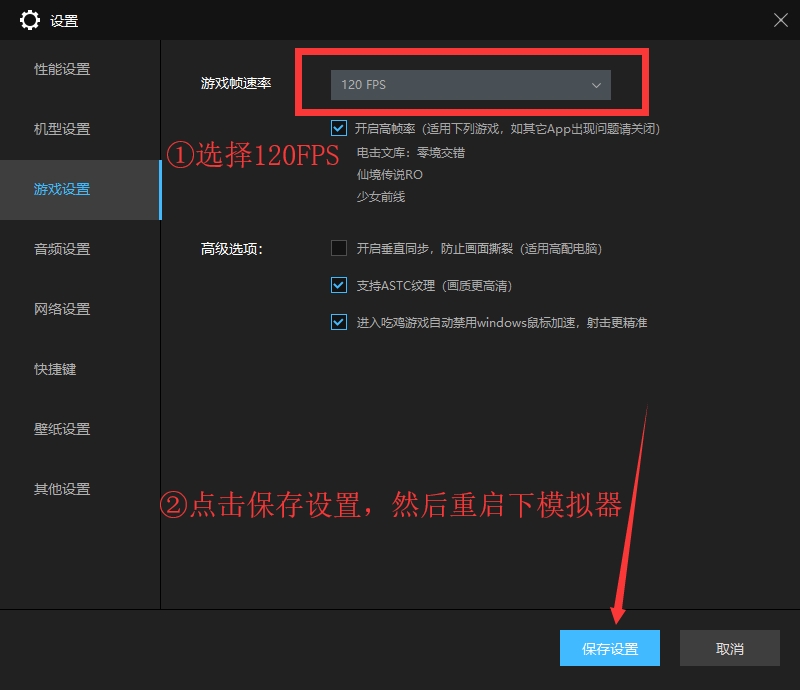Screen dimensions: 800x690
Task: Enable the 开启垂直同步 checkbox
Action: pos(339,248)
